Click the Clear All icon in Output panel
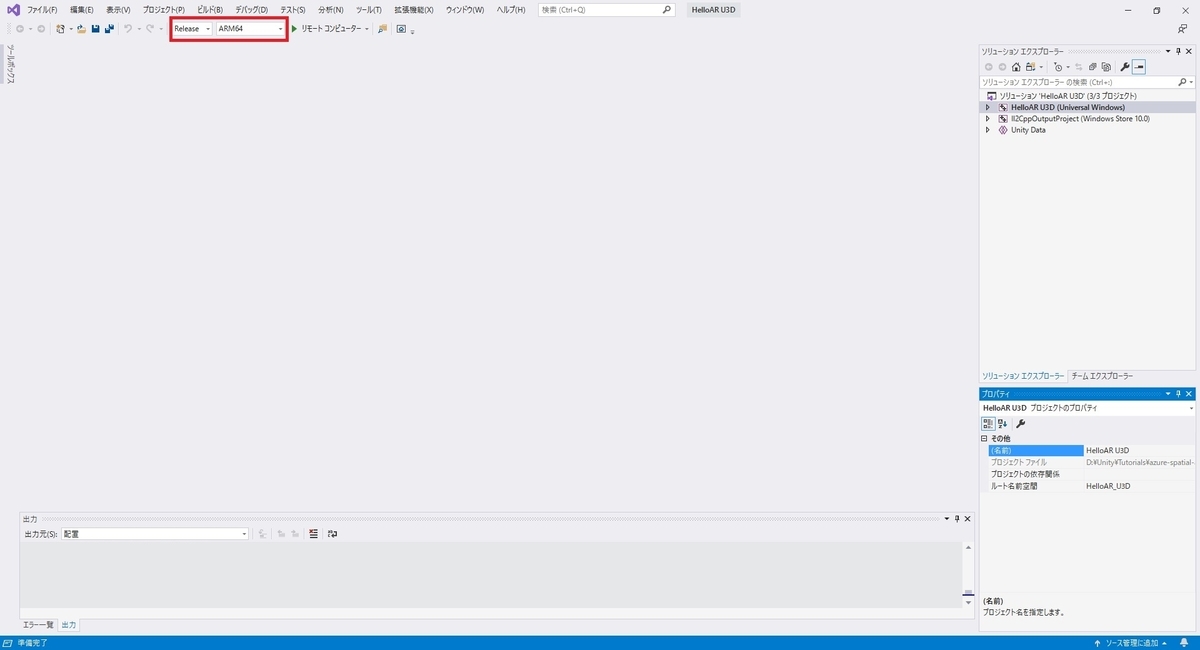This screenshot has height=650, width=1200. [x=313, y=534]
